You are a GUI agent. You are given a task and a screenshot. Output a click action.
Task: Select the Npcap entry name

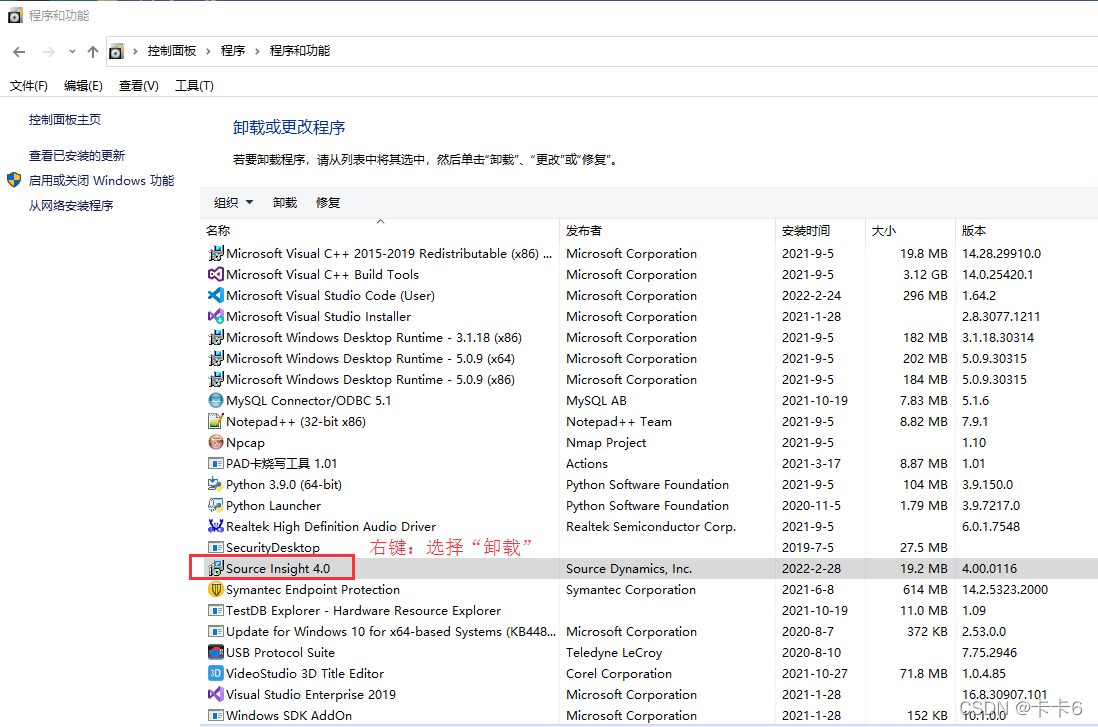pyautogui.click(x=245, y=443)
